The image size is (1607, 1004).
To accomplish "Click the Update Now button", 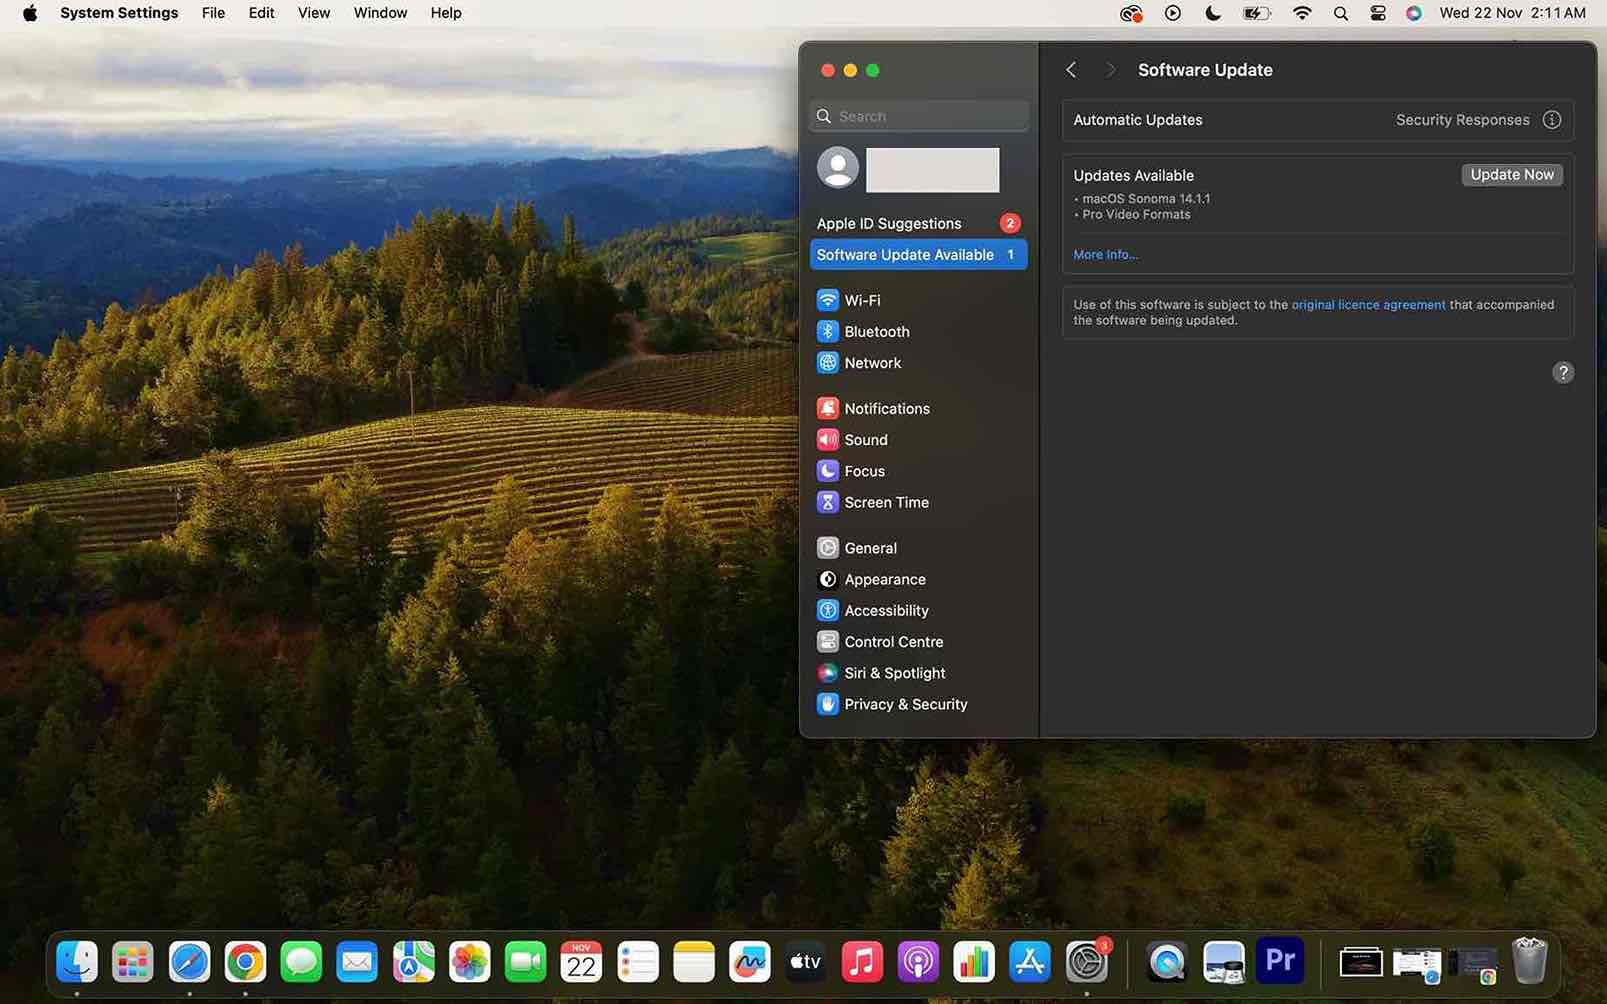I will click(x=1511, y=175).
